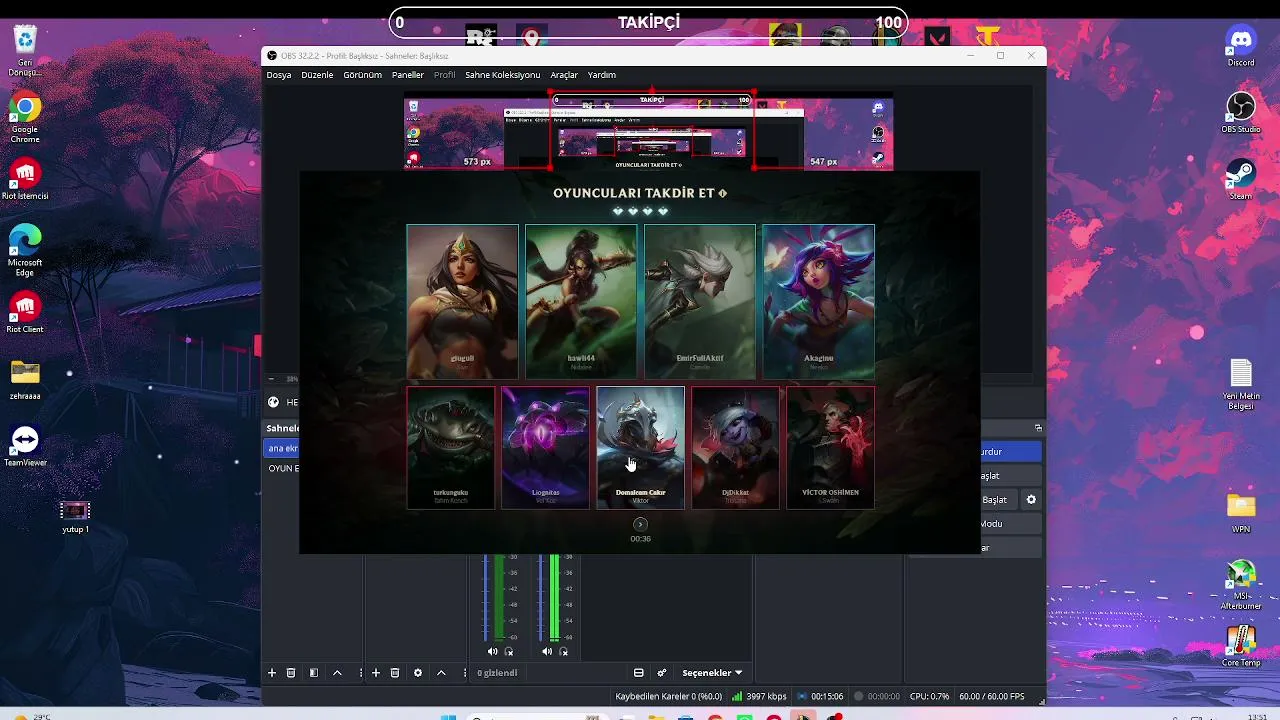Open the Paneller menu
This screenshot has width=1280, height=720.
point(408,75)
